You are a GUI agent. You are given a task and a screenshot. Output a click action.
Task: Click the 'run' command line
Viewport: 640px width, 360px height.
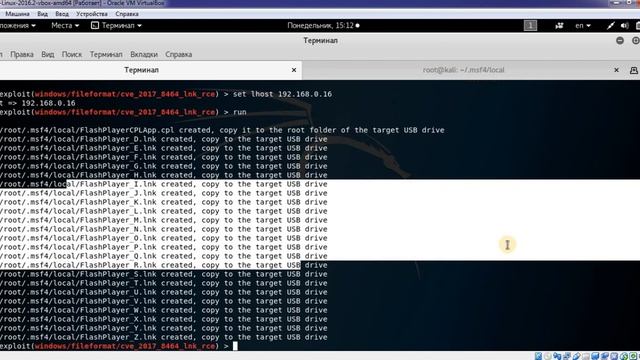point(123,112)
